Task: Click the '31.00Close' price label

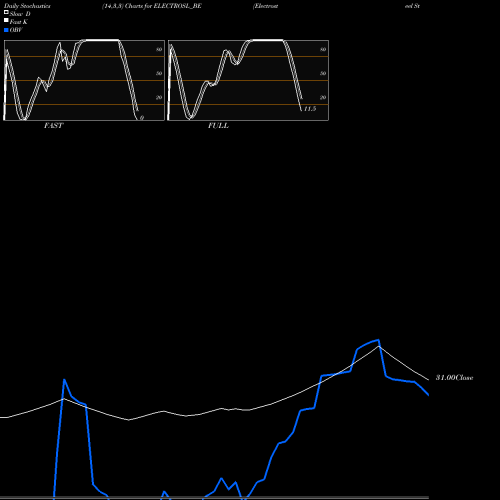Action: (x=454, y=378)
